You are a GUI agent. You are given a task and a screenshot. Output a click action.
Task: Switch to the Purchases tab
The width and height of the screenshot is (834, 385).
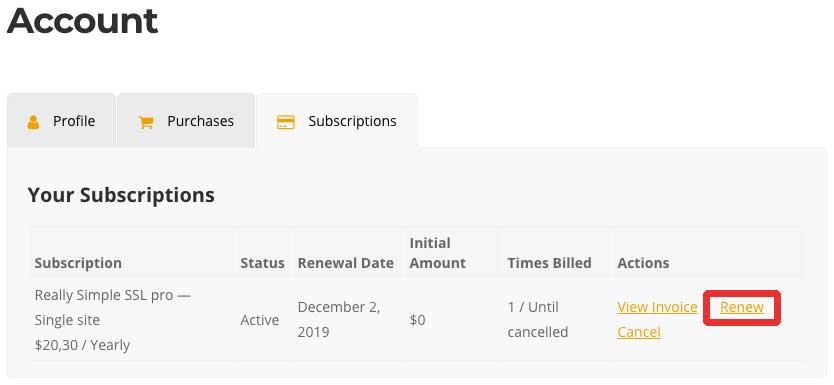tap(186, 121)
